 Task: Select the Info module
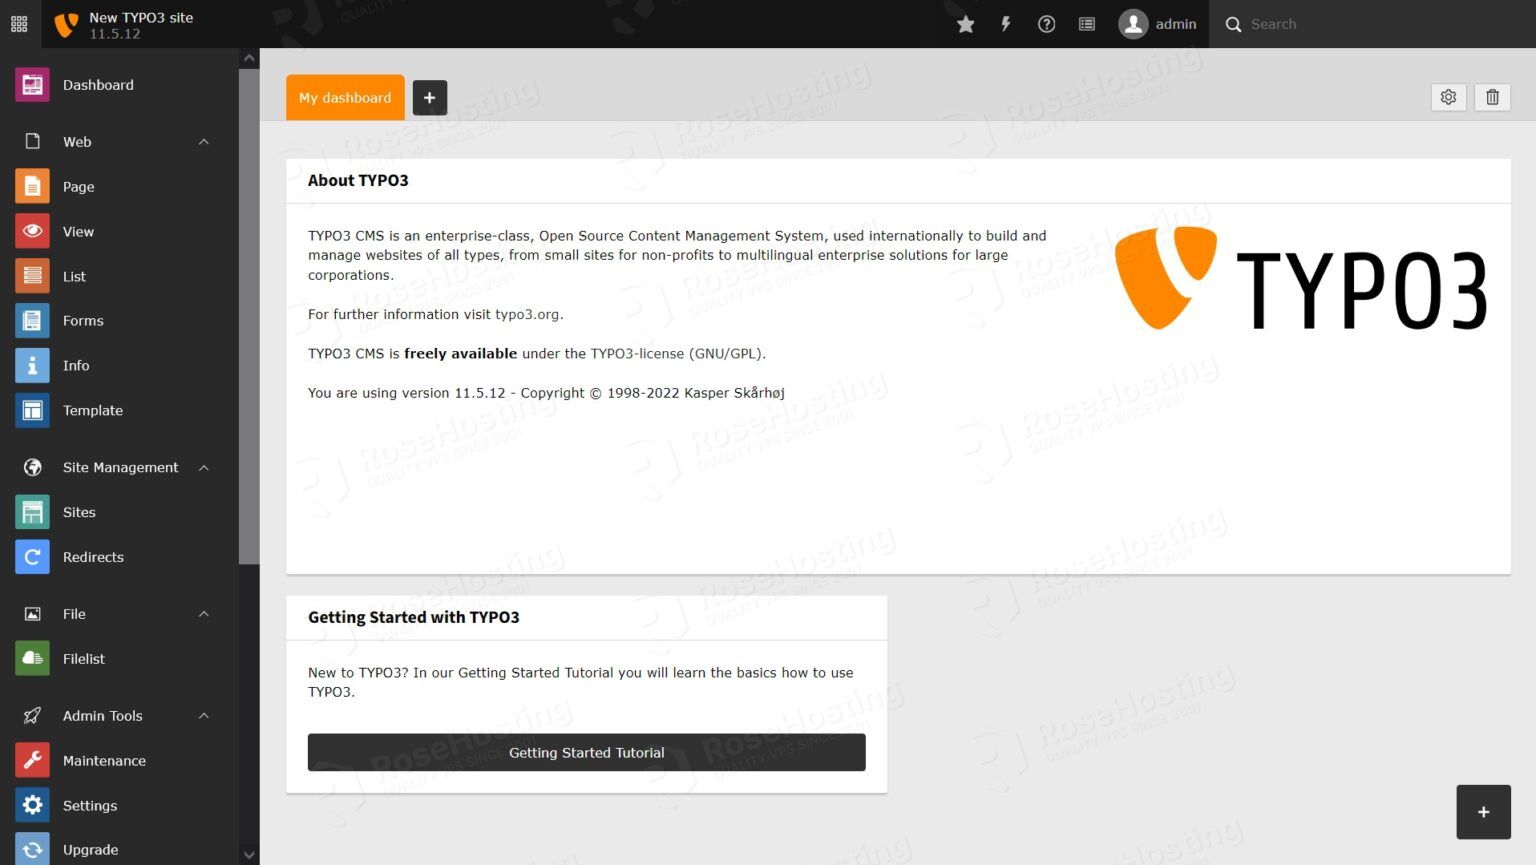[75, 365]
